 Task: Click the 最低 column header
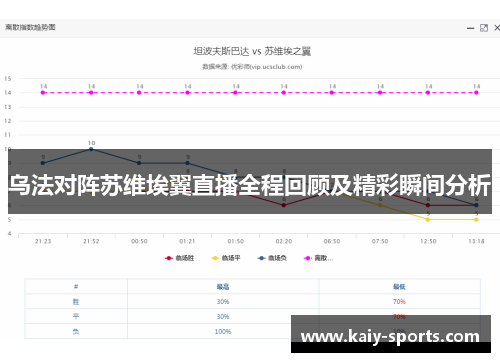click(399, 286)
